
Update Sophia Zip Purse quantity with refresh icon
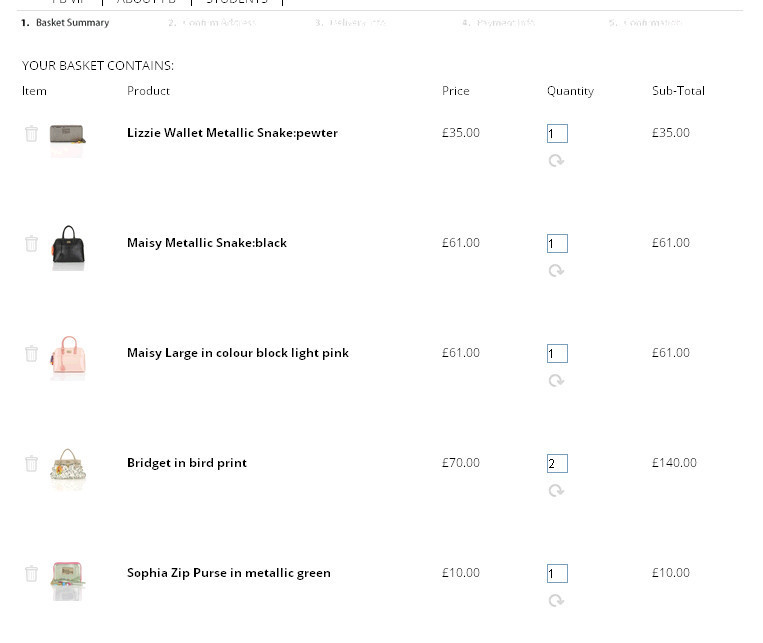tap(556, 601)
